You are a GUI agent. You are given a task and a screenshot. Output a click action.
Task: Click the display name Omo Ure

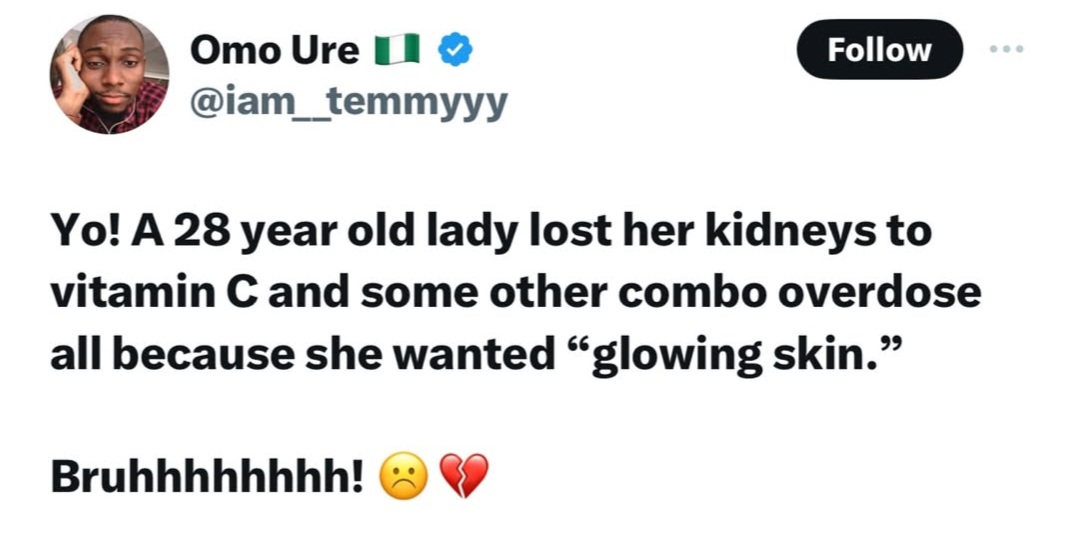pos(274,50)
